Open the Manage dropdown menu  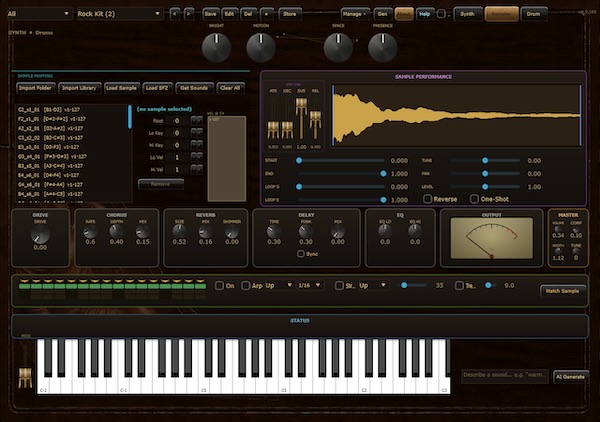pyautogui.click(x=355, y=14)
